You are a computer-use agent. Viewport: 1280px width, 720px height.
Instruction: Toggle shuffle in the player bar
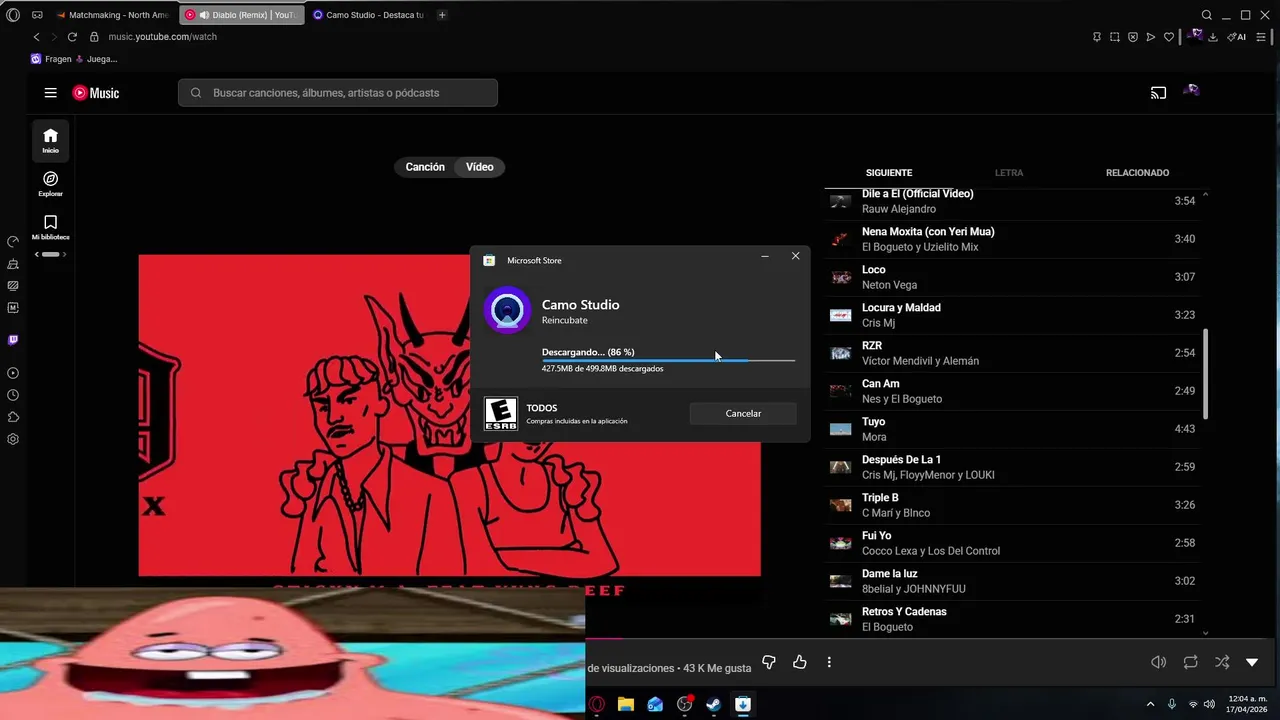(1222, 662)
